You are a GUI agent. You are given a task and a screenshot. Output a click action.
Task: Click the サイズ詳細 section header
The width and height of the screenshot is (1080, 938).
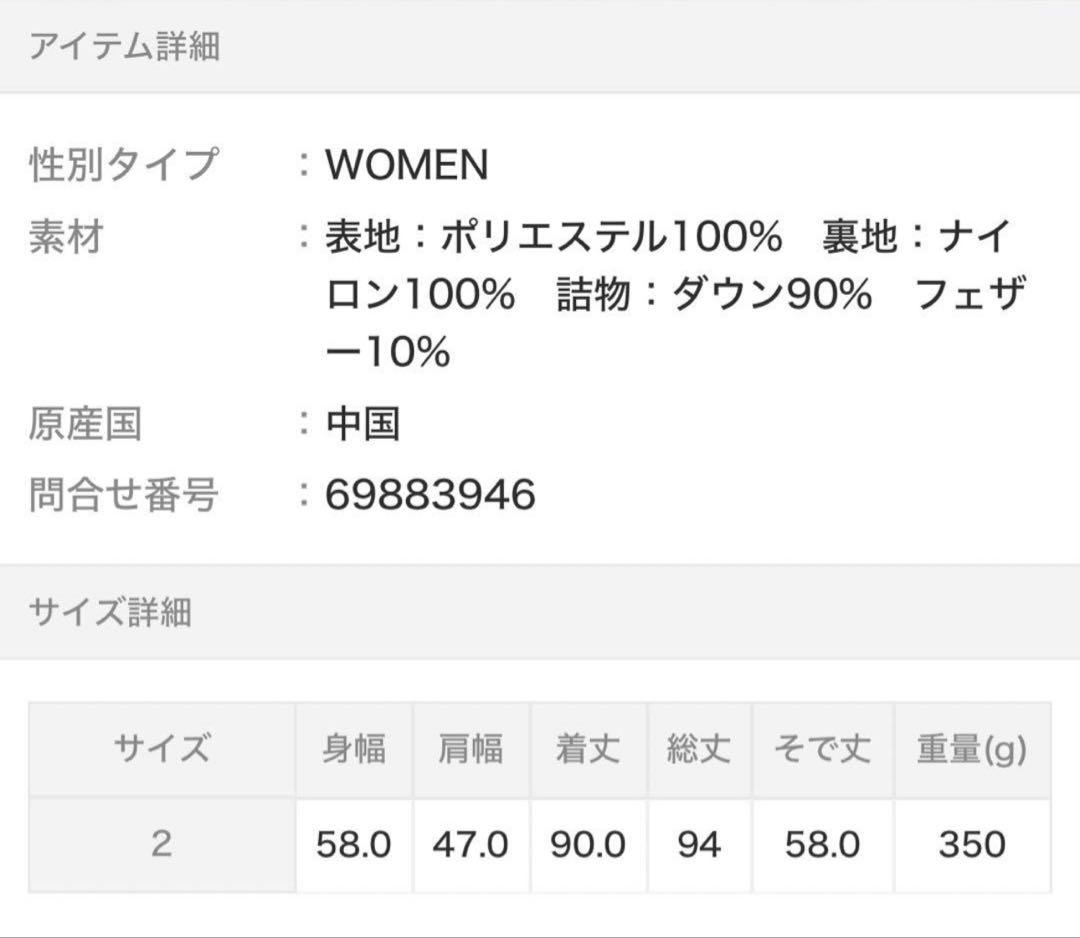point(110,612)
